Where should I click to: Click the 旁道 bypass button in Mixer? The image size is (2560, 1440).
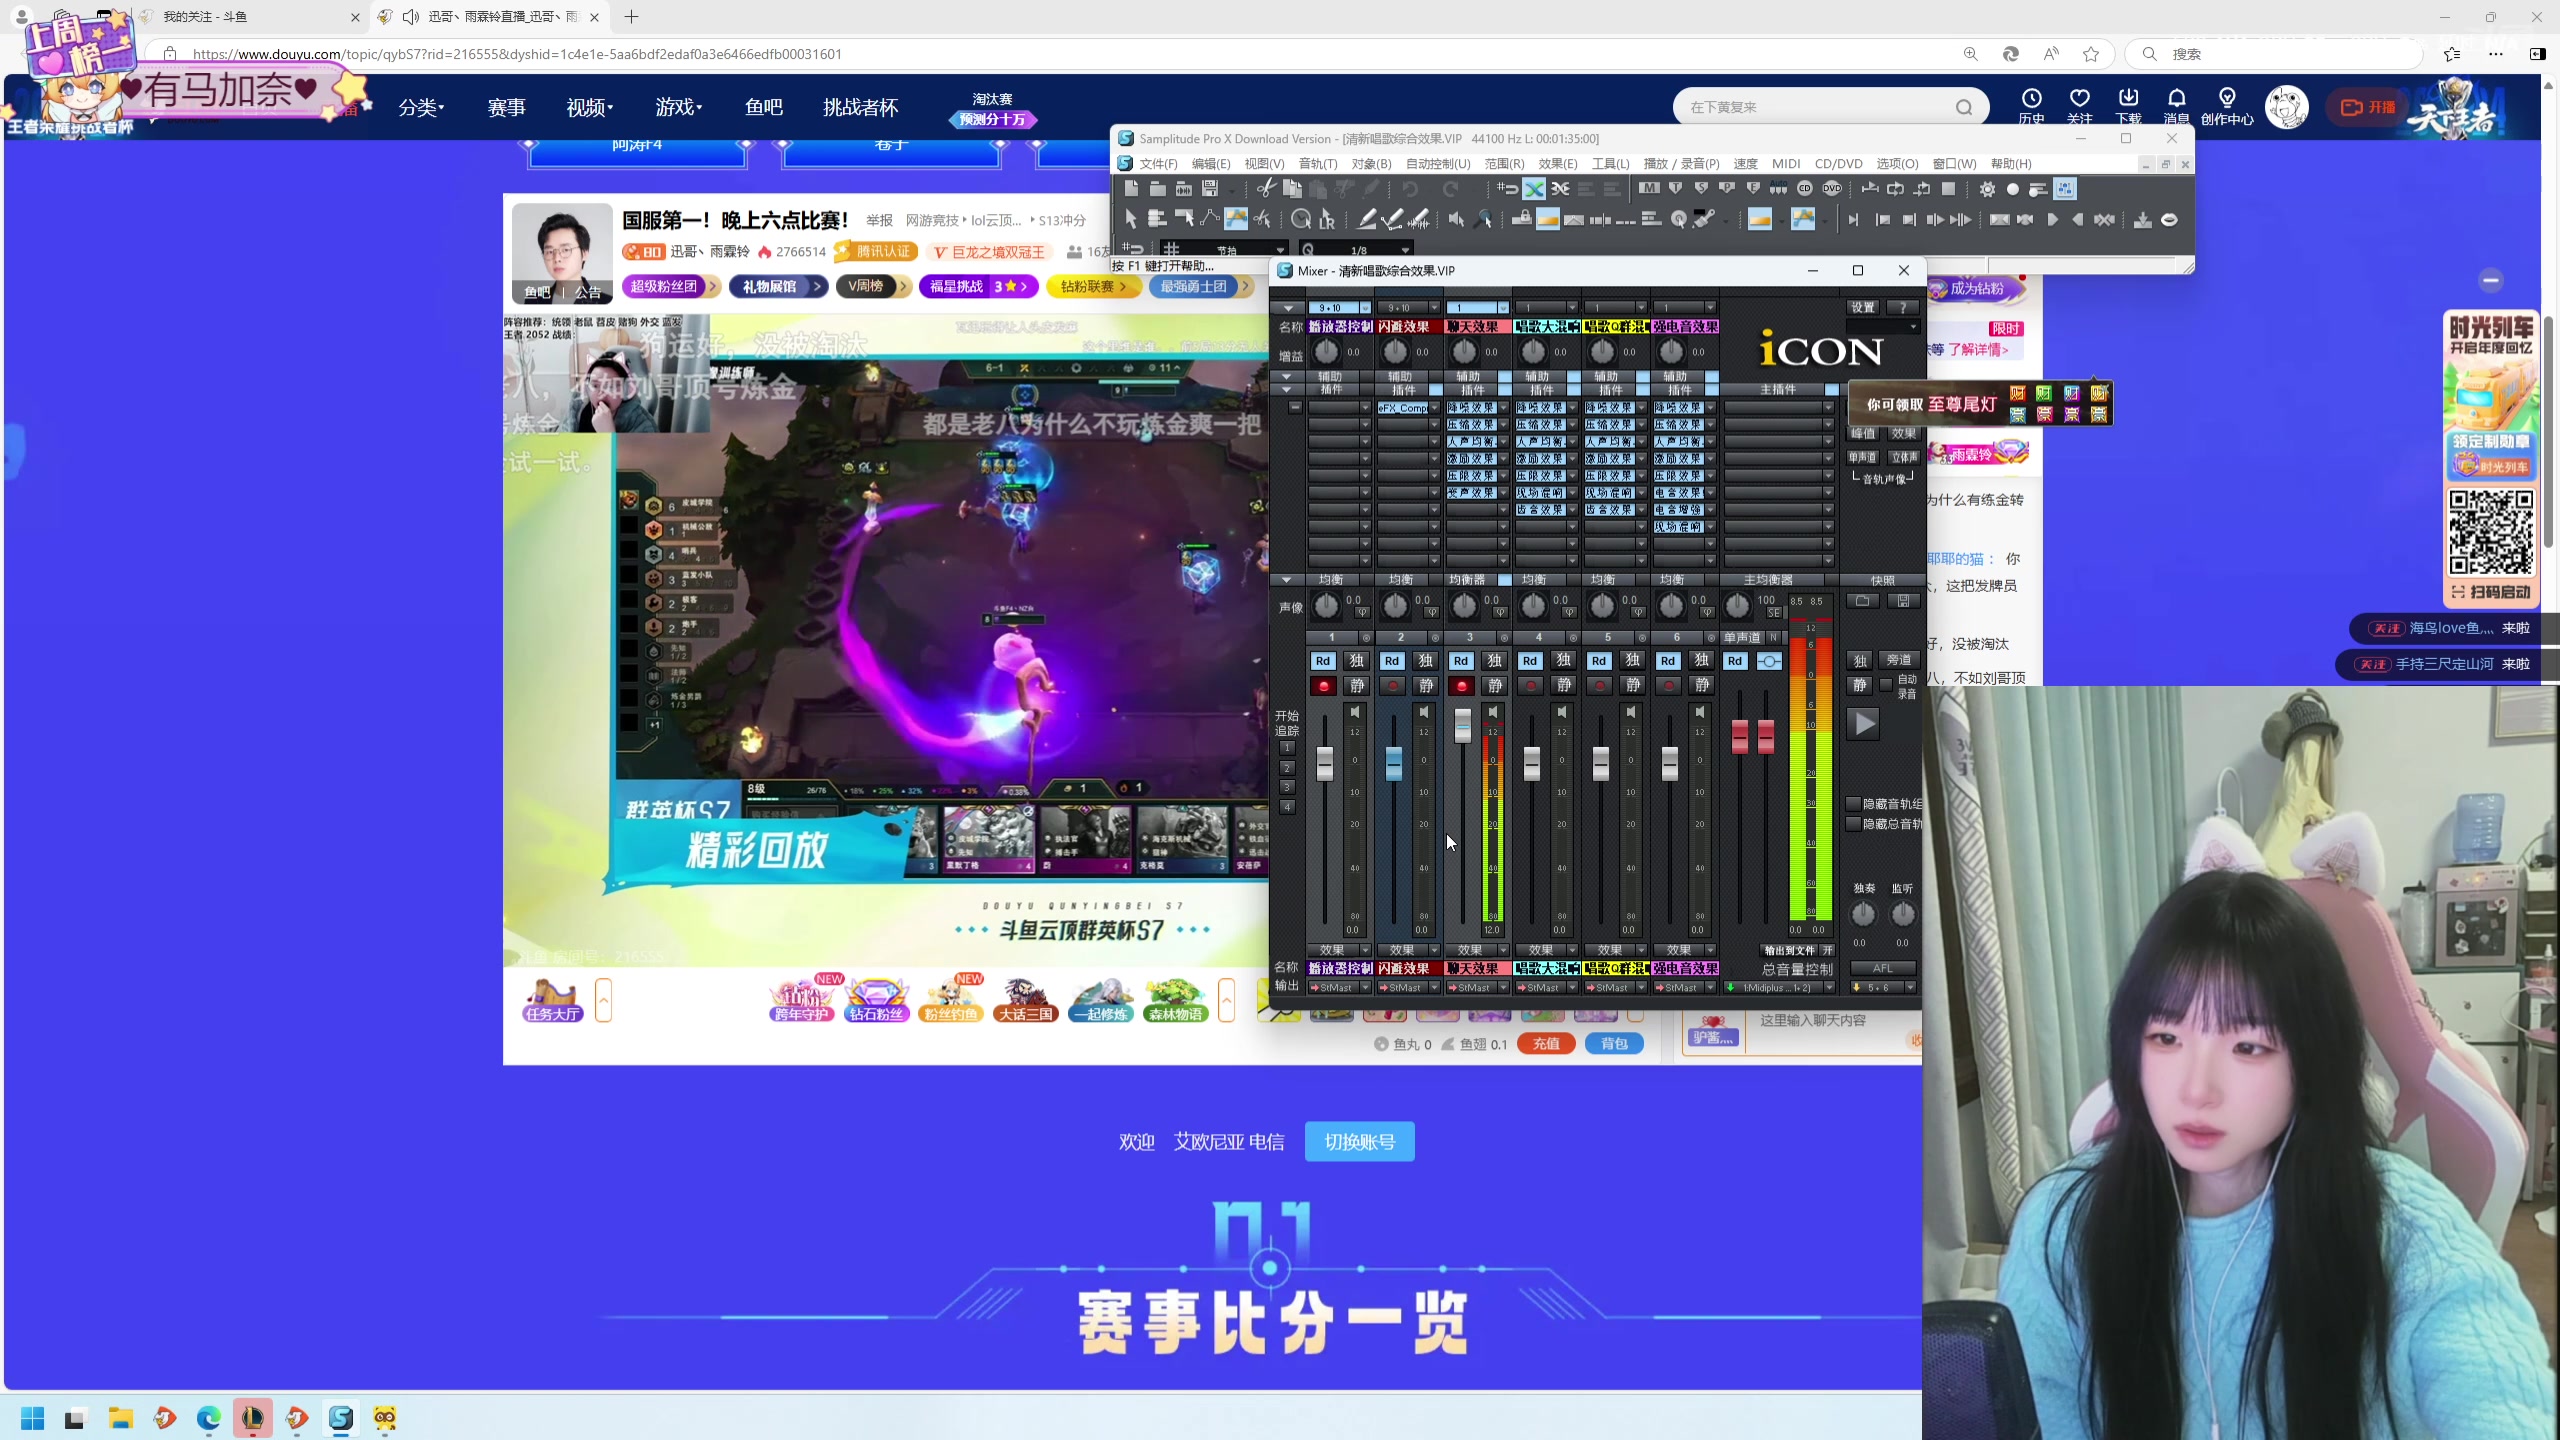[1898, 661]
